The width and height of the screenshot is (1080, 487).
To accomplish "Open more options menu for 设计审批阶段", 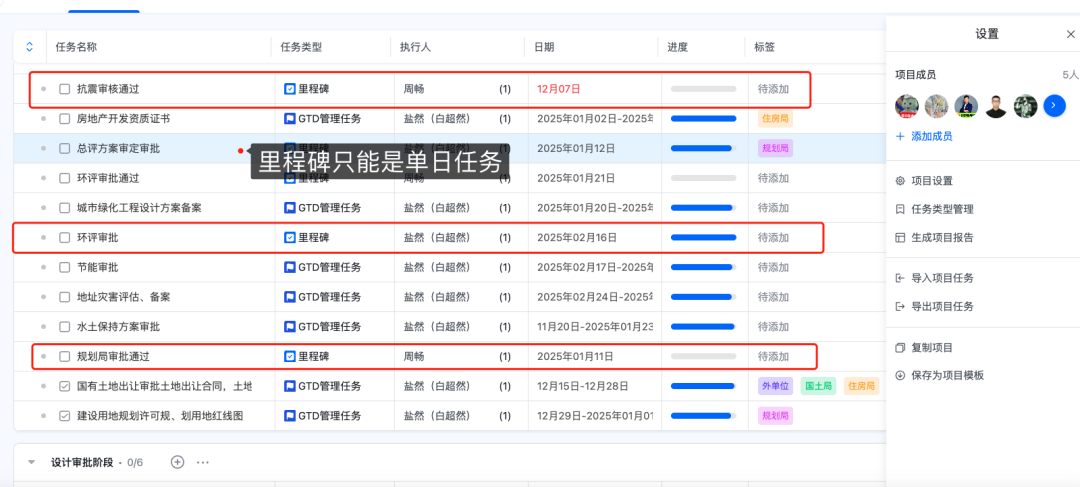I will click(x=202, y=462).
